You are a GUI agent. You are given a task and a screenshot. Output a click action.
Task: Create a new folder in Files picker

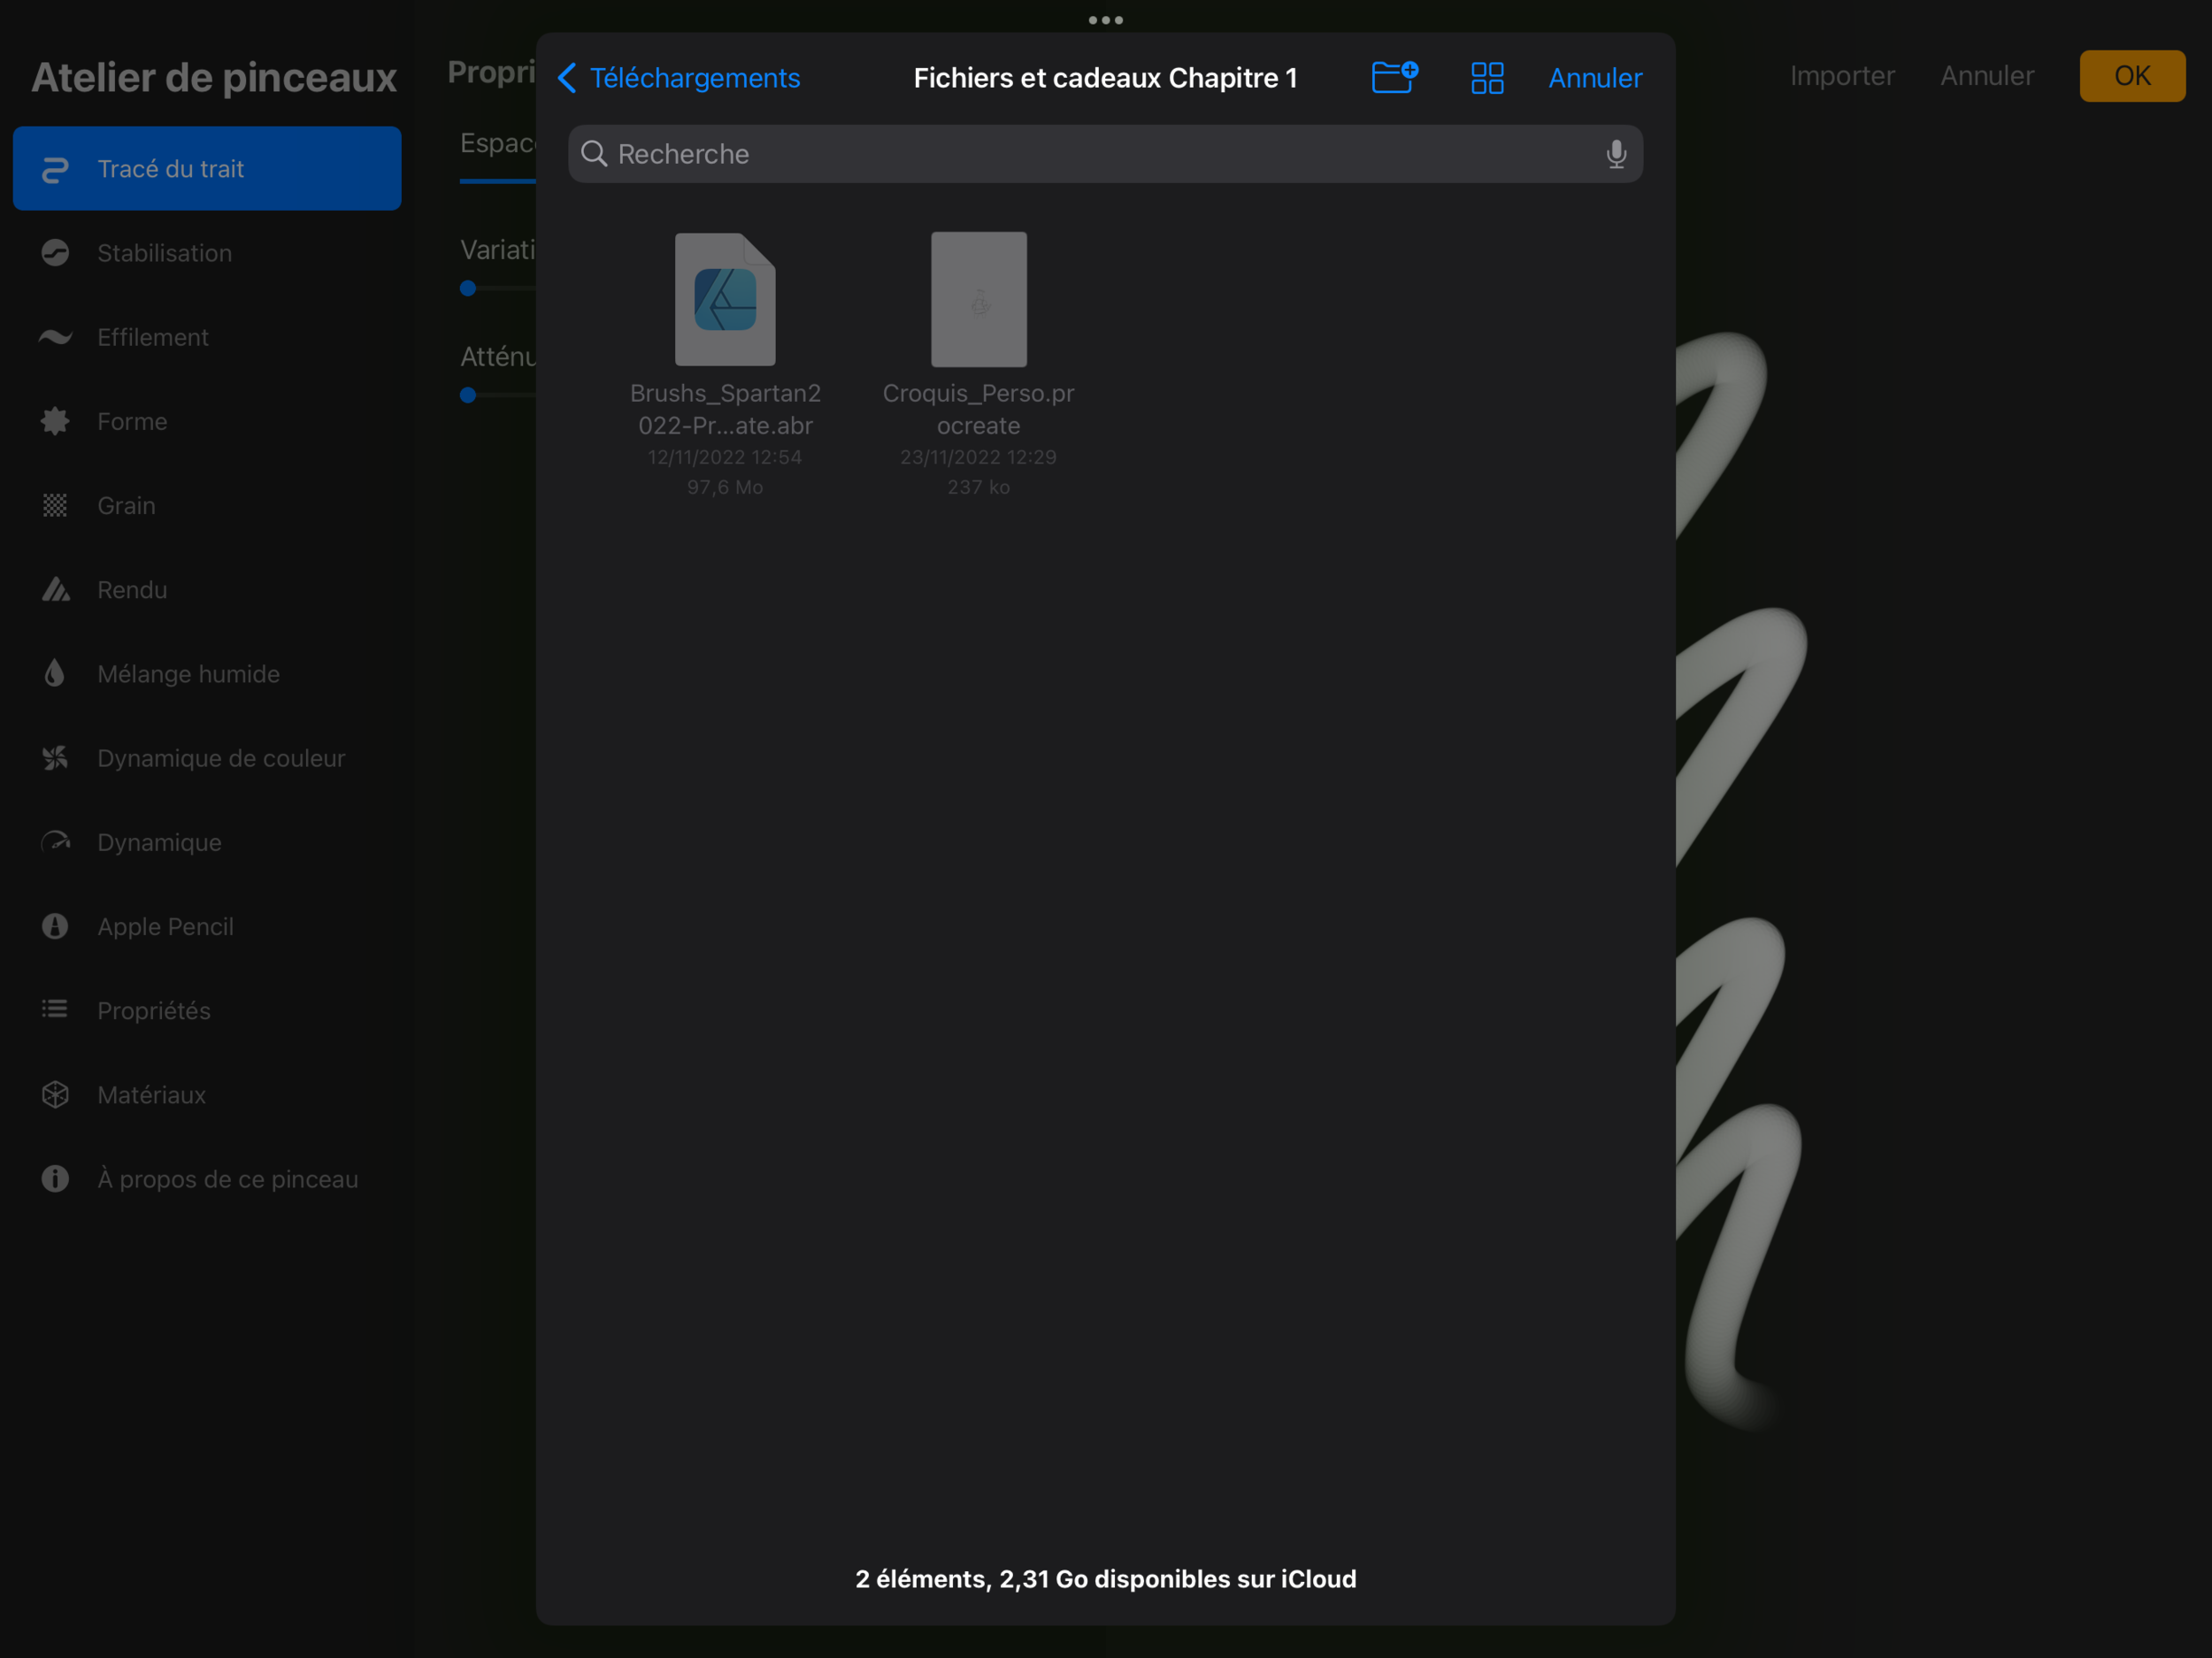coord(1394,77)
